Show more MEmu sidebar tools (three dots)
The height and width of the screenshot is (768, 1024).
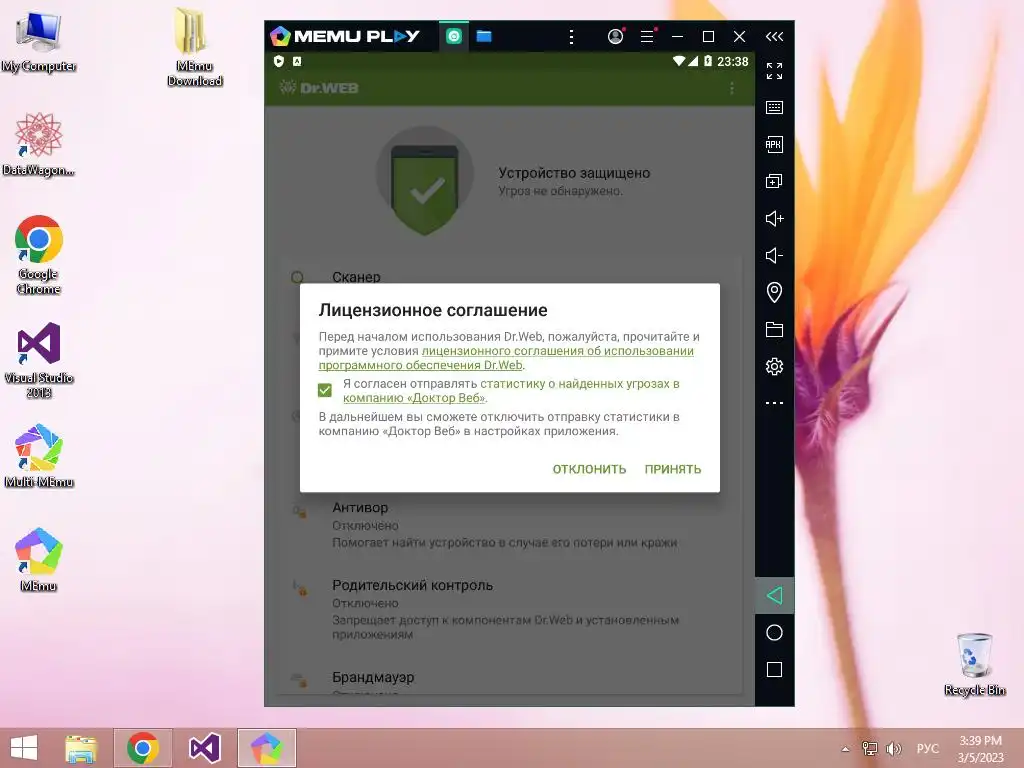click(775, 403)
